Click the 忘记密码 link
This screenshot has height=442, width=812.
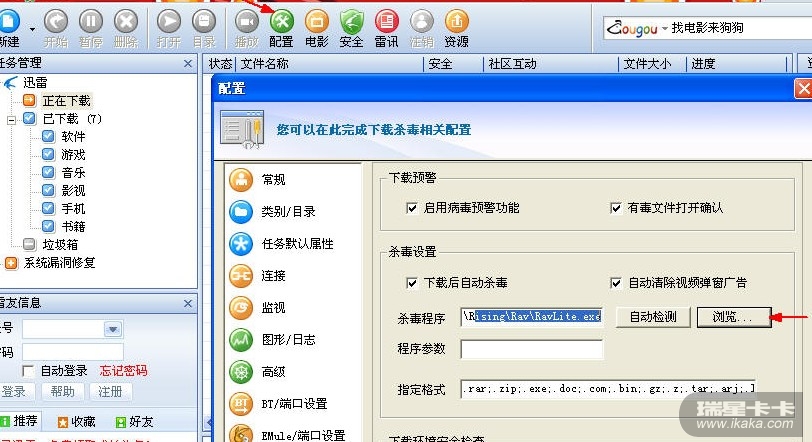tap(123, 371)
